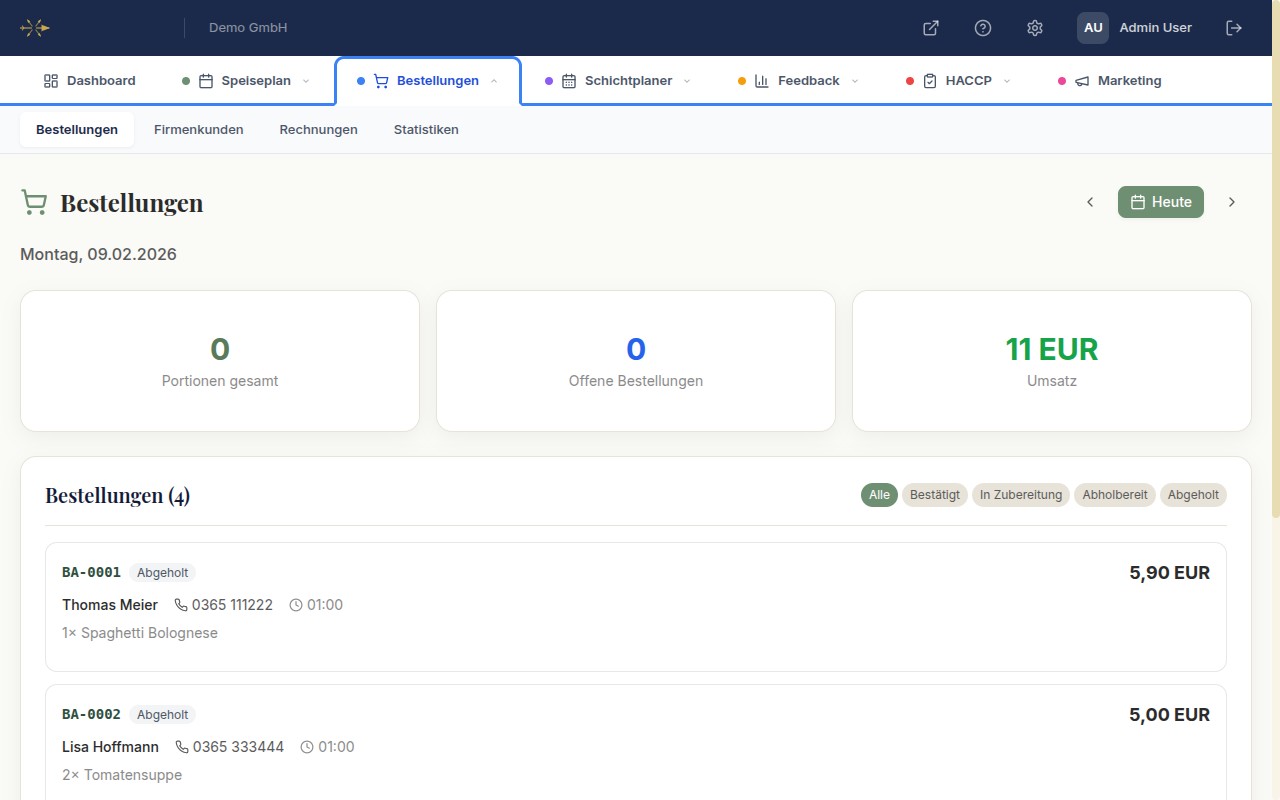Go to previous day with left arrow

click(1090, 202)
